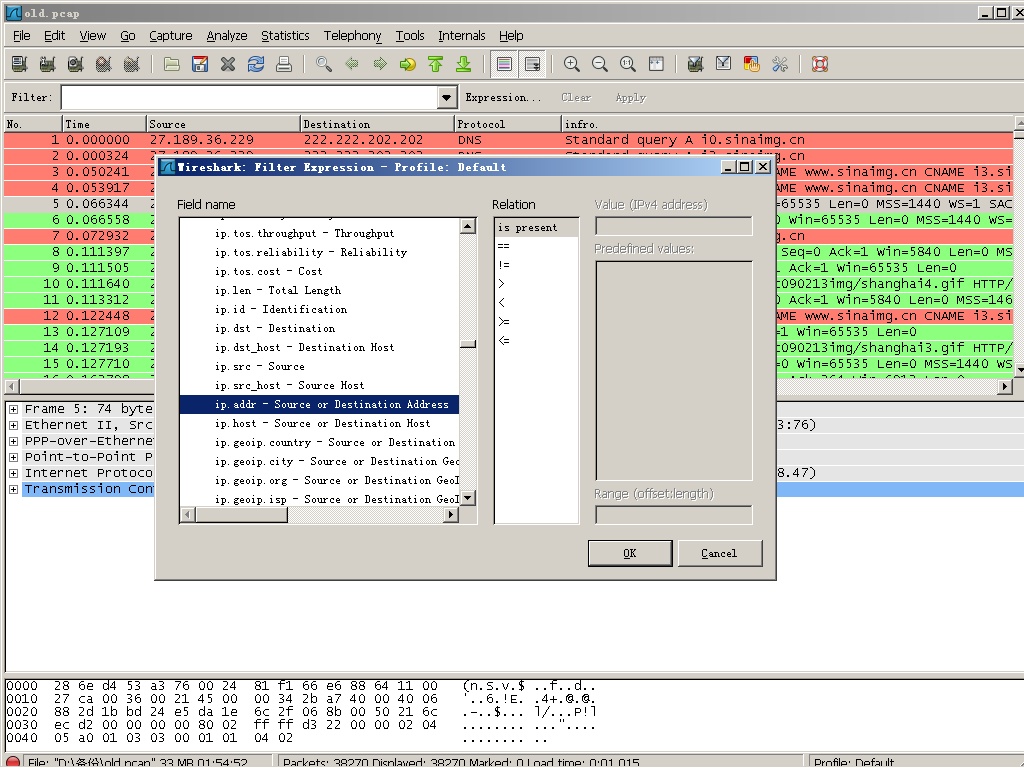The image size is (1024, 768).
Task: Click the Value (IPv4 address) field
Action: click(x=673, y=226)
